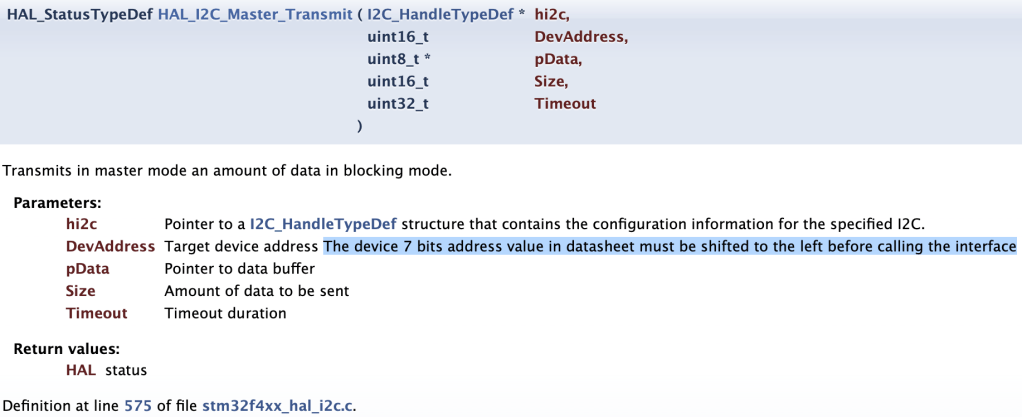This screenshot has width=1022, height=417.
Task: Follow the line 575 definition link
Action: click(x=137, y=405)
